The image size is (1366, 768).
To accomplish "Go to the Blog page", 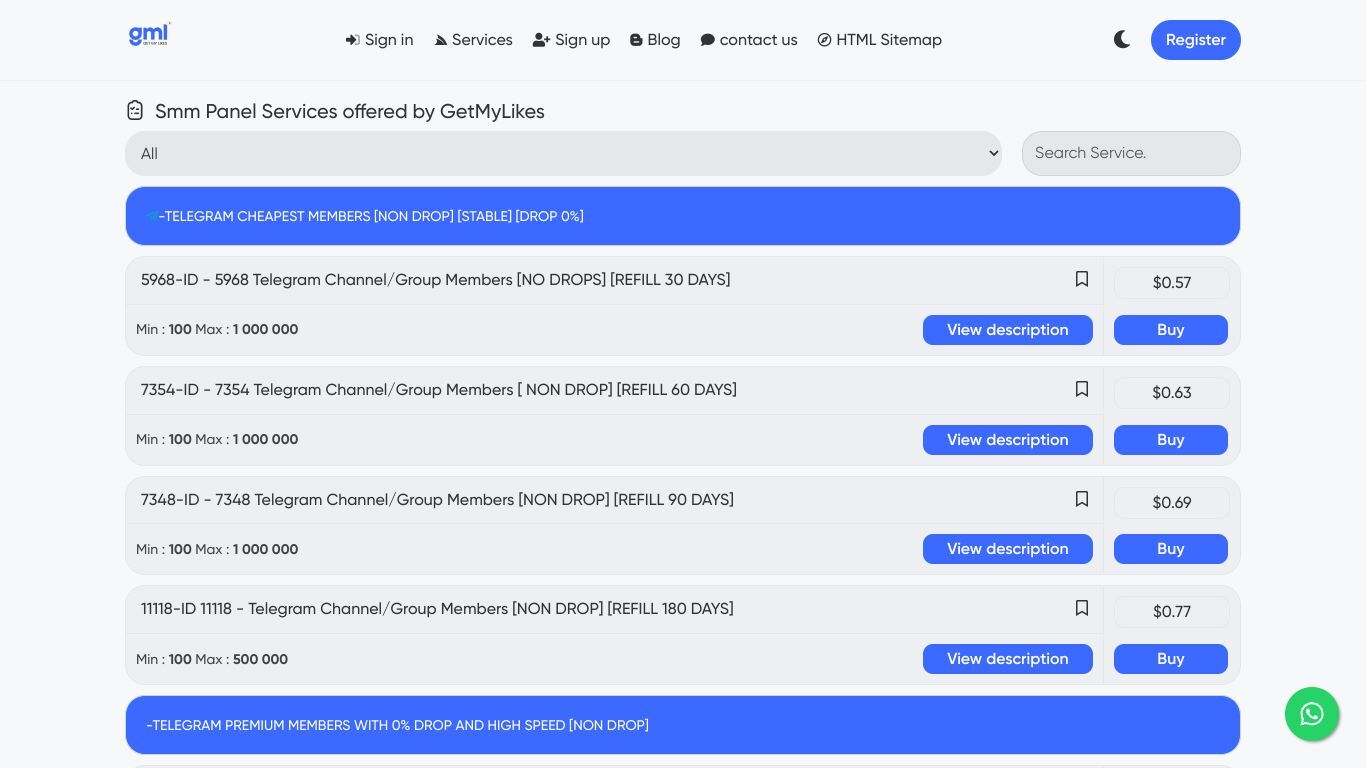I will click(x=655, y=40).
